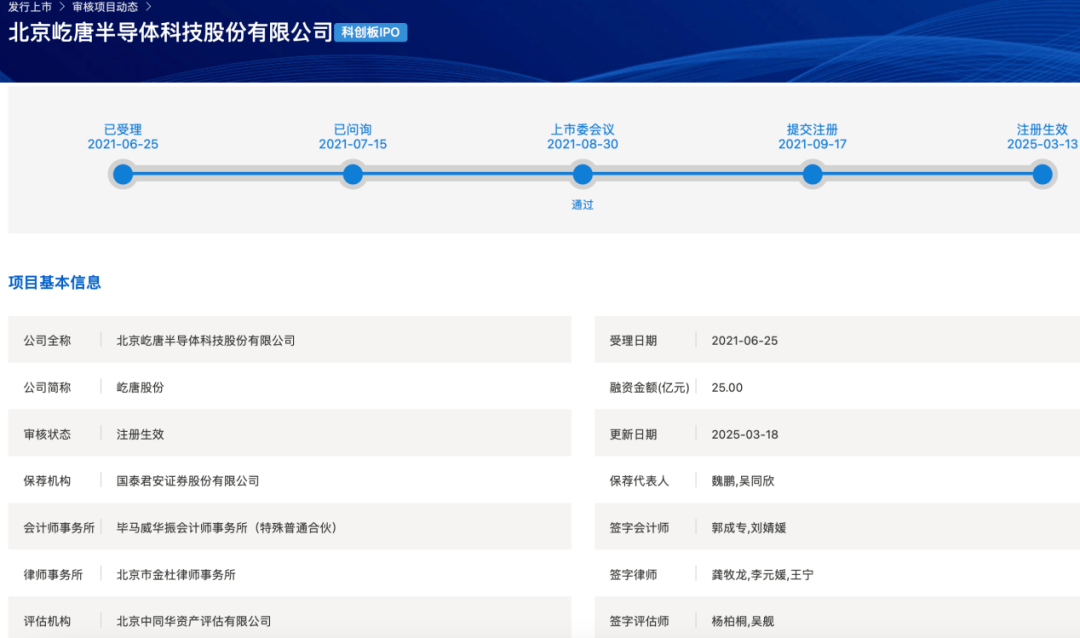Open the 审核项目动态 breadcrumb link
This screenshot has width=1080, height=638.
pos(105,7)
